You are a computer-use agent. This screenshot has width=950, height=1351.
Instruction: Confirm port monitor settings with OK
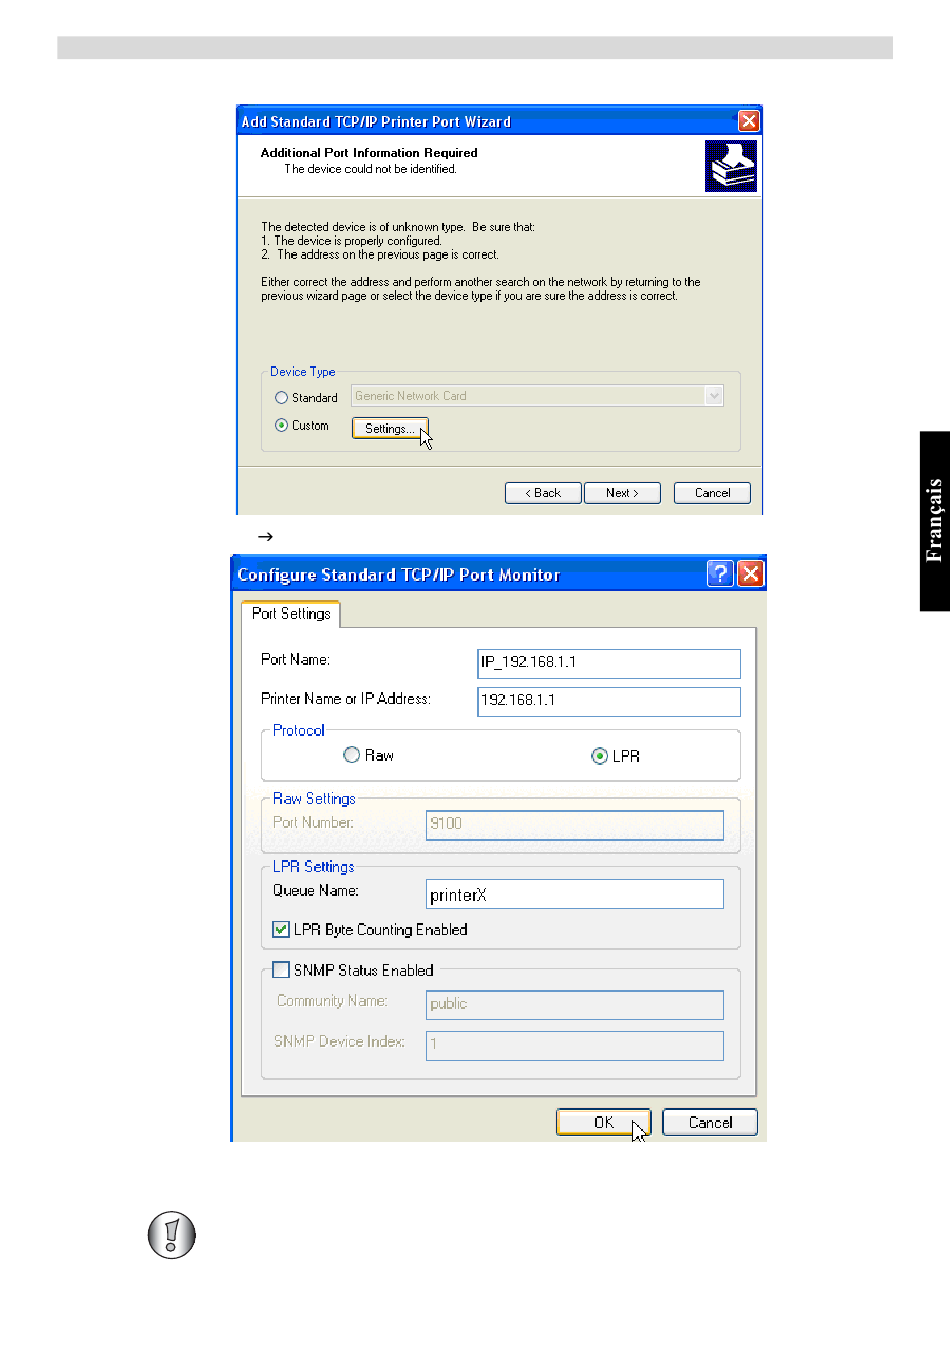(x=603, y=1122)
